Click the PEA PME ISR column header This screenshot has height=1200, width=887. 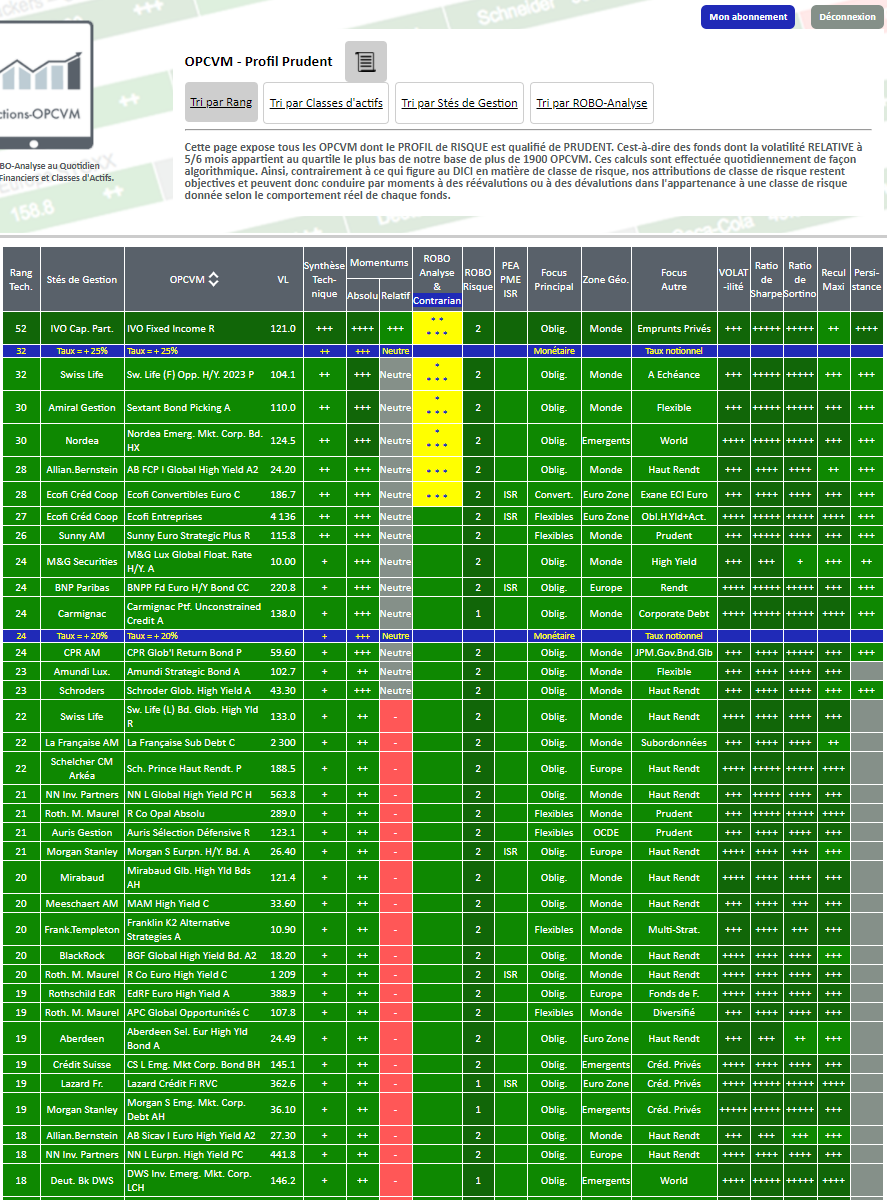511,279
